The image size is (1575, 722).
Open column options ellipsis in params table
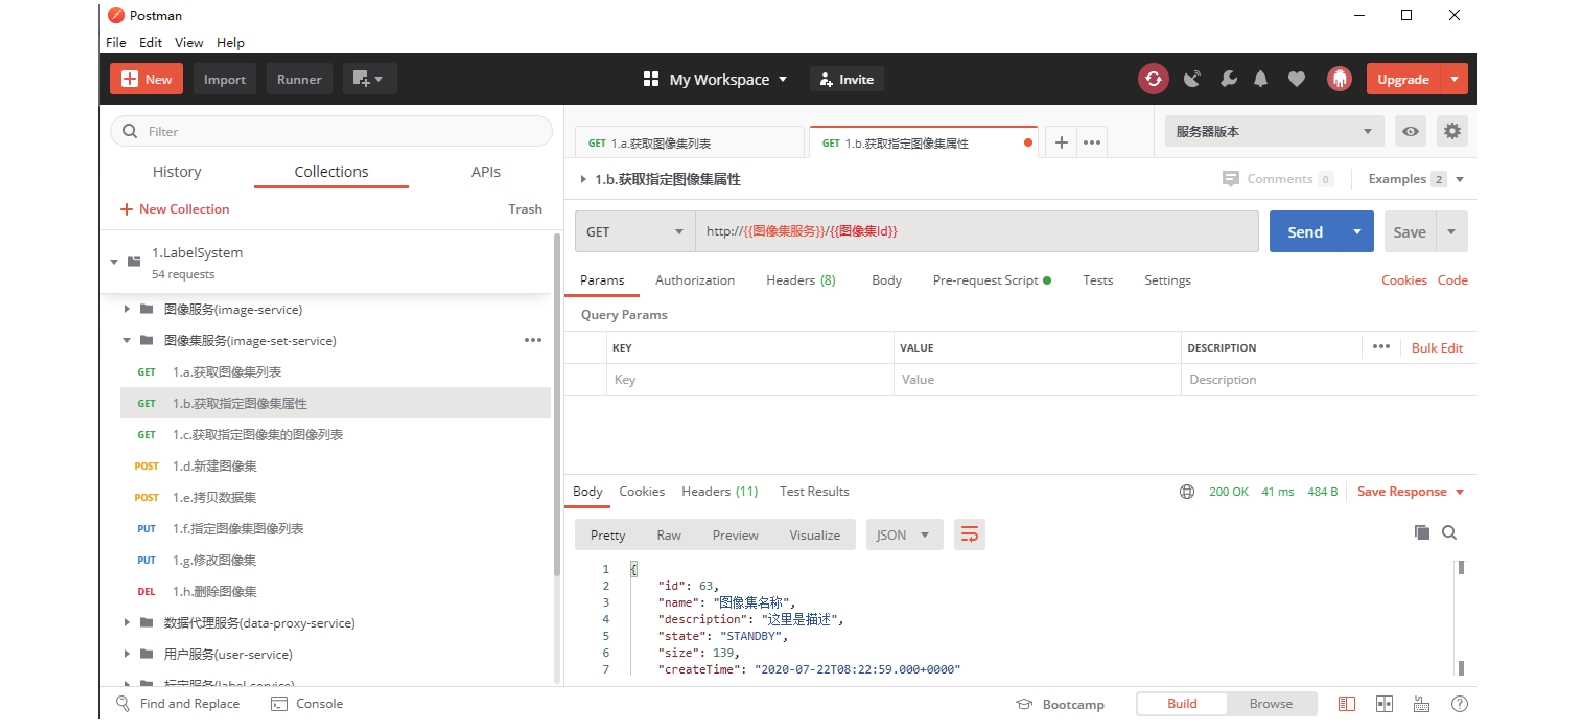coord(1381,347)
